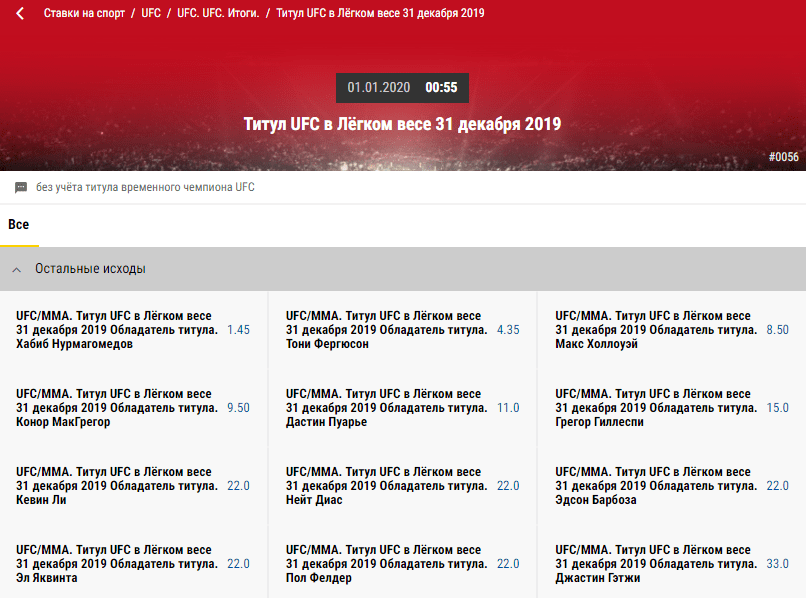Bet on Дастин Пуарье at 11.0
This screenshot has width=806, height=598.
pos(508,408)
